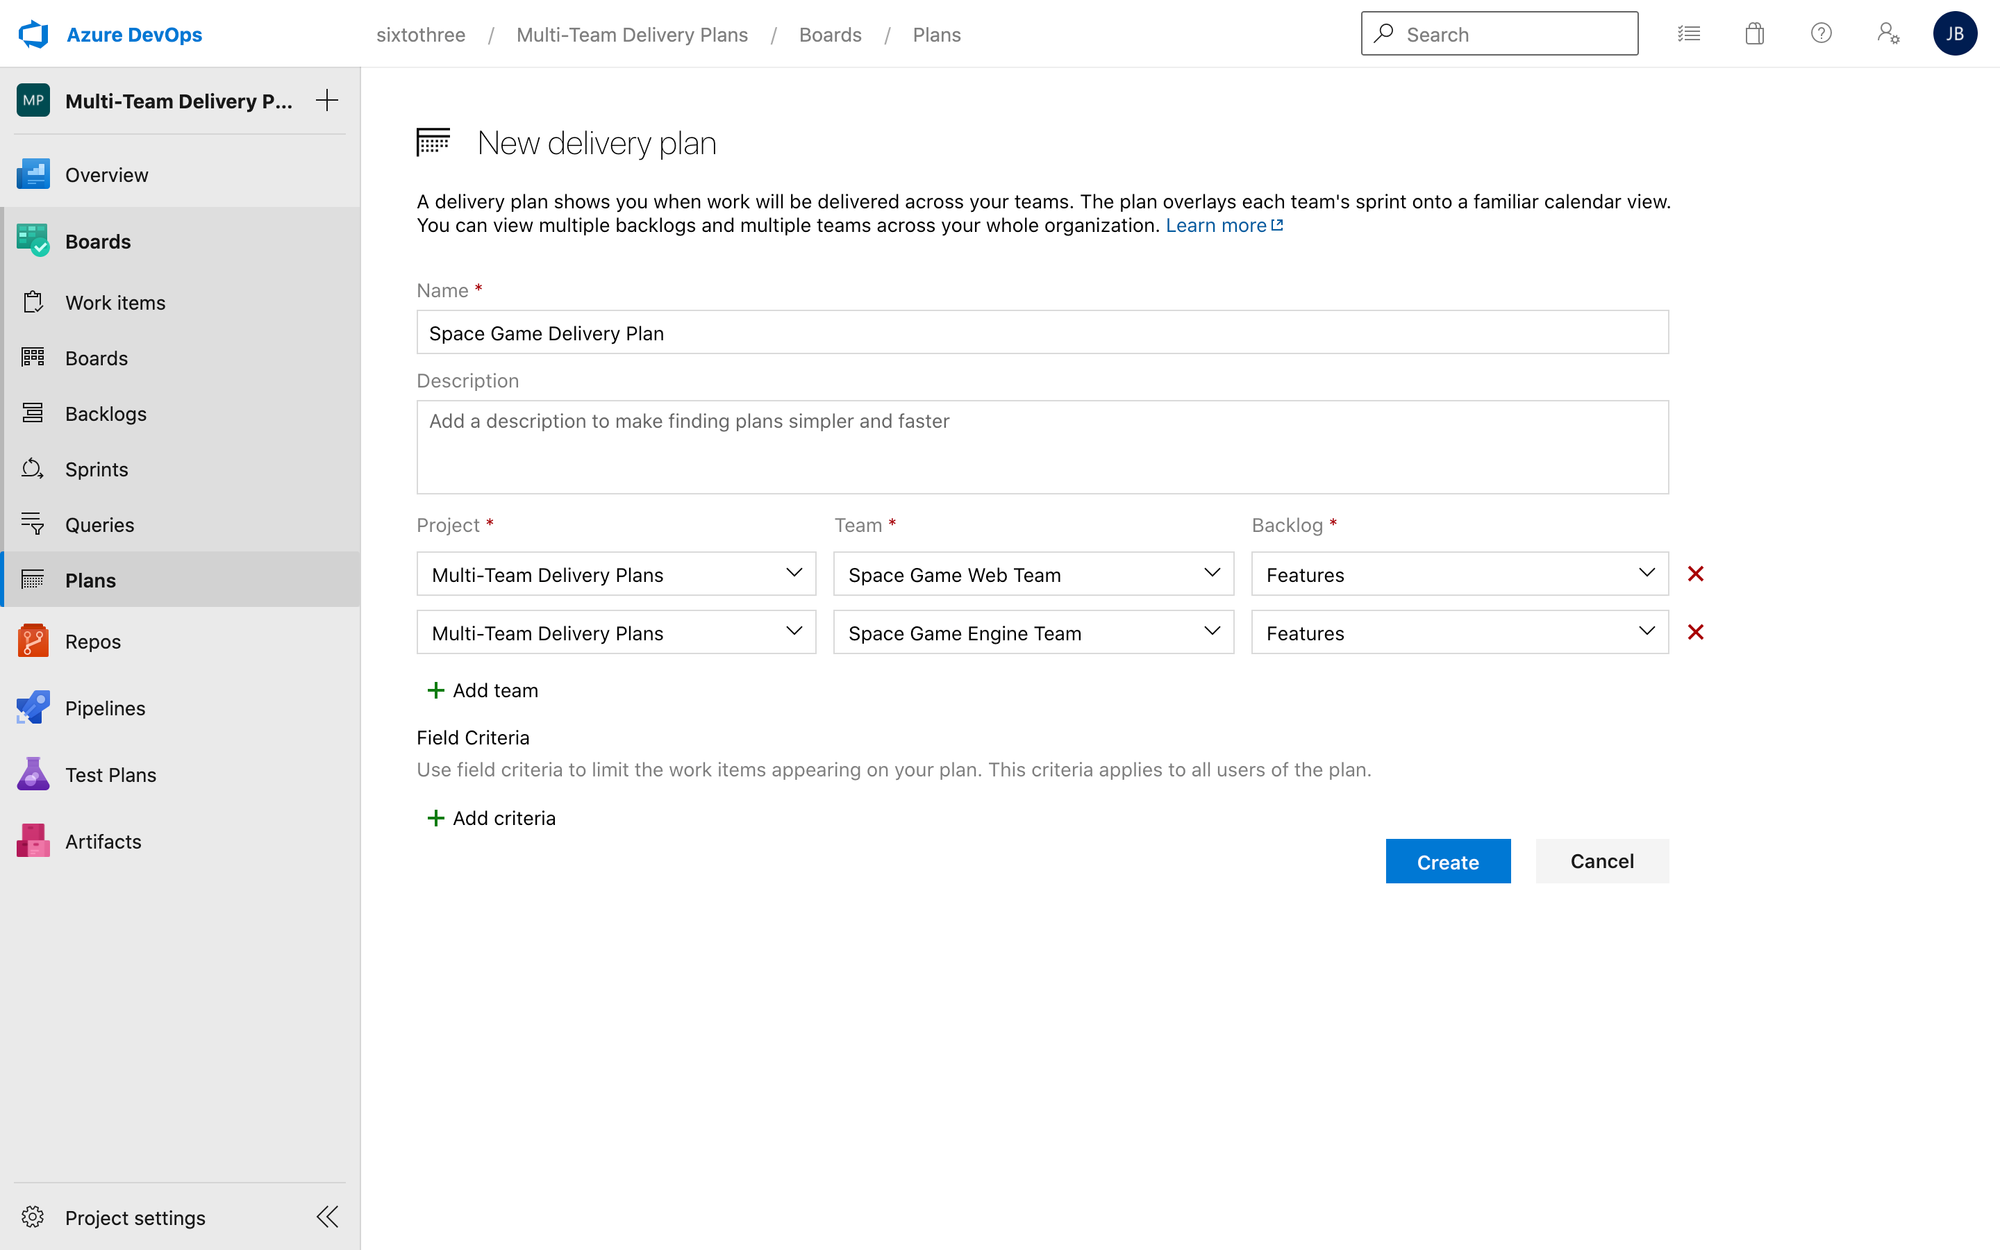This screenshot has width=2000, height=1250.
Task: Click Add criteria
Action: coord(491,818)
